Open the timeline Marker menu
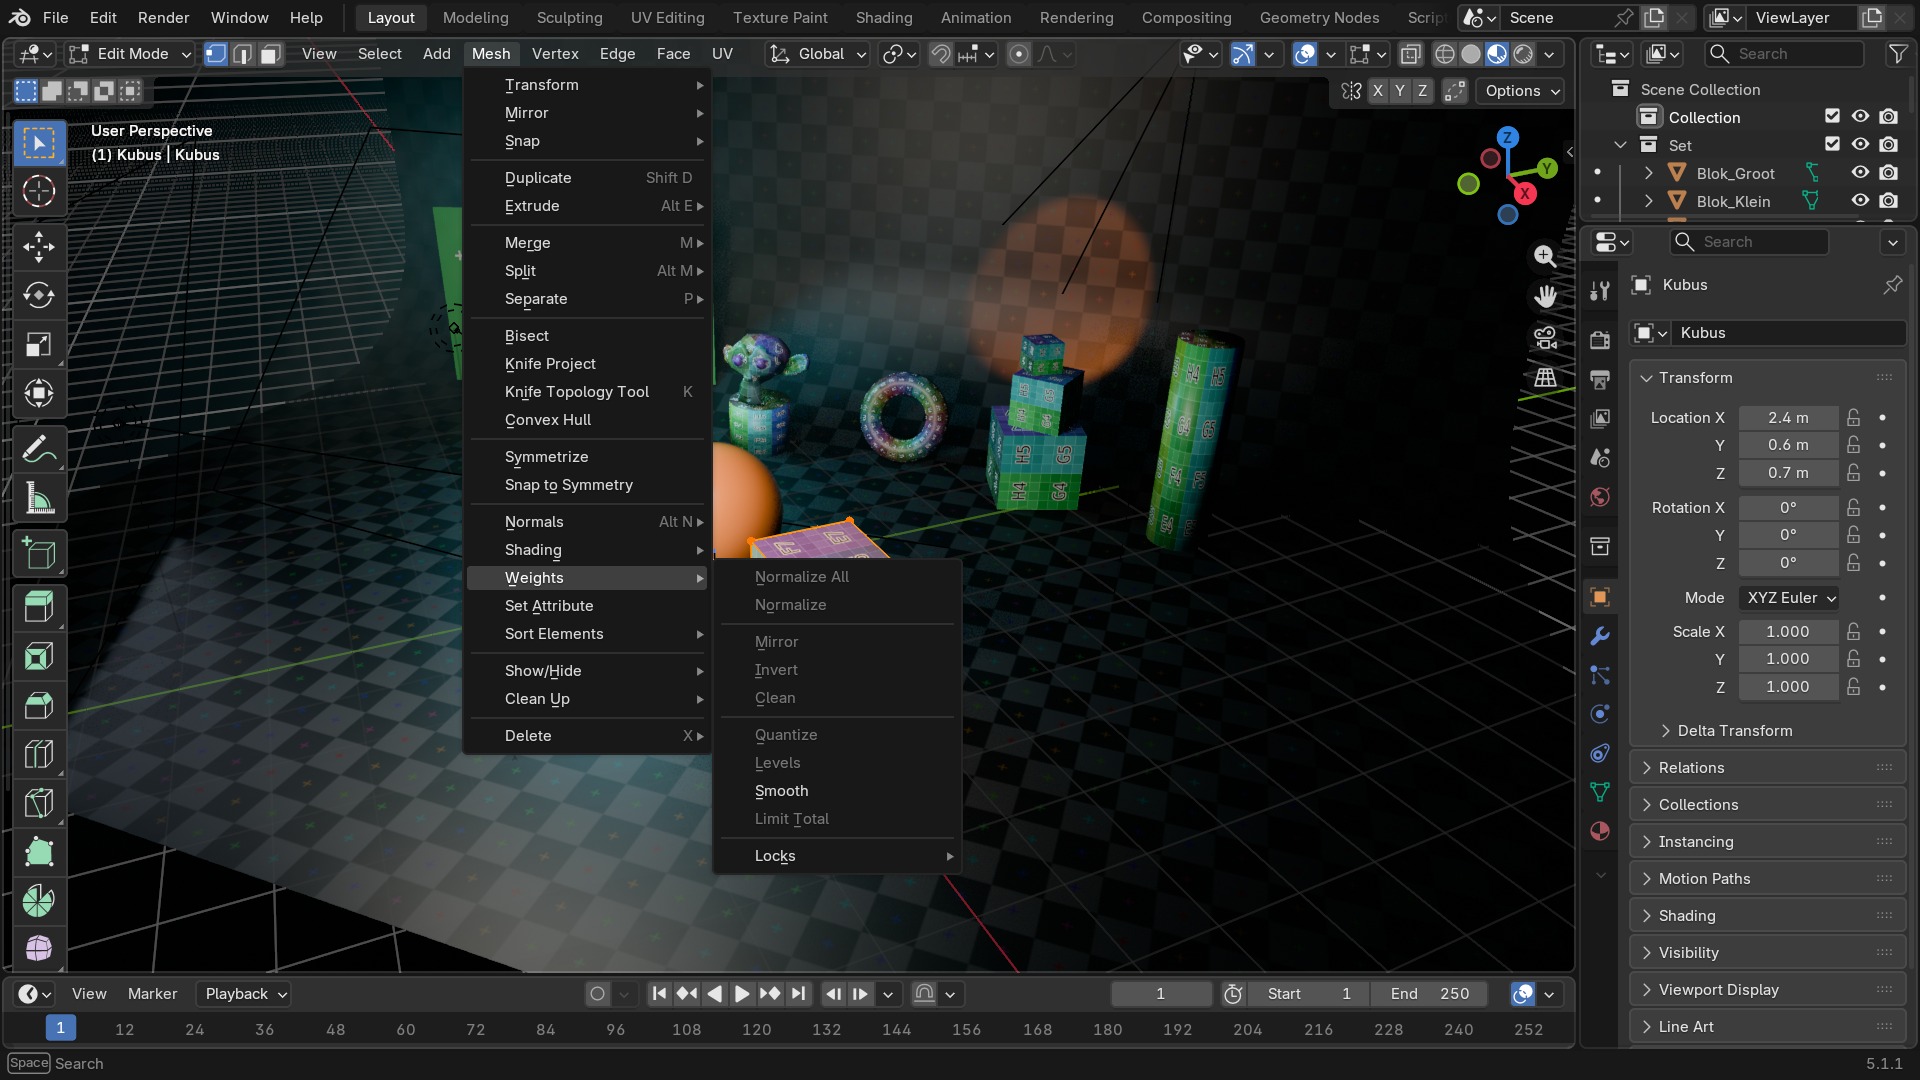The image size is (1920, 1080). coord(152,994)
